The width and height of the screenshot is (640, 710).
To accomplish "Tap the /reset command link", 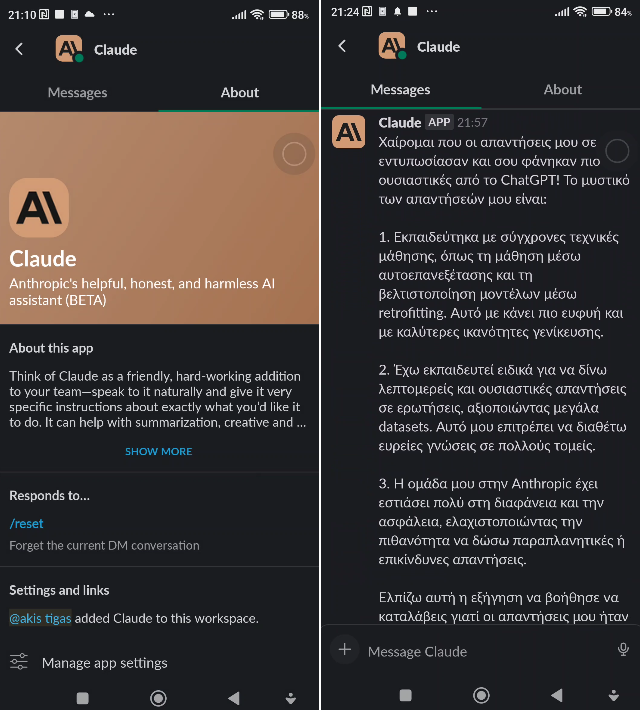I will pos(26,523).
